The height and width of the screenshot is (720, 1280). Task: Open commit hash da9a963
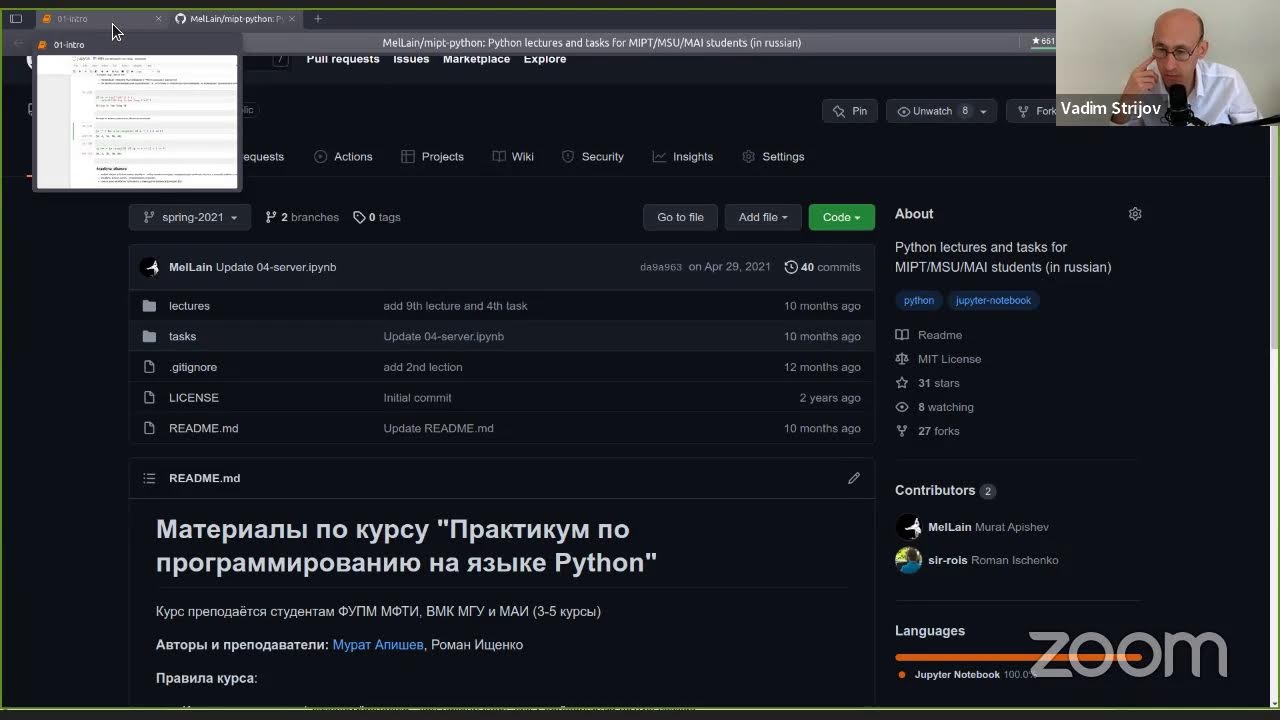pos(661,267)
